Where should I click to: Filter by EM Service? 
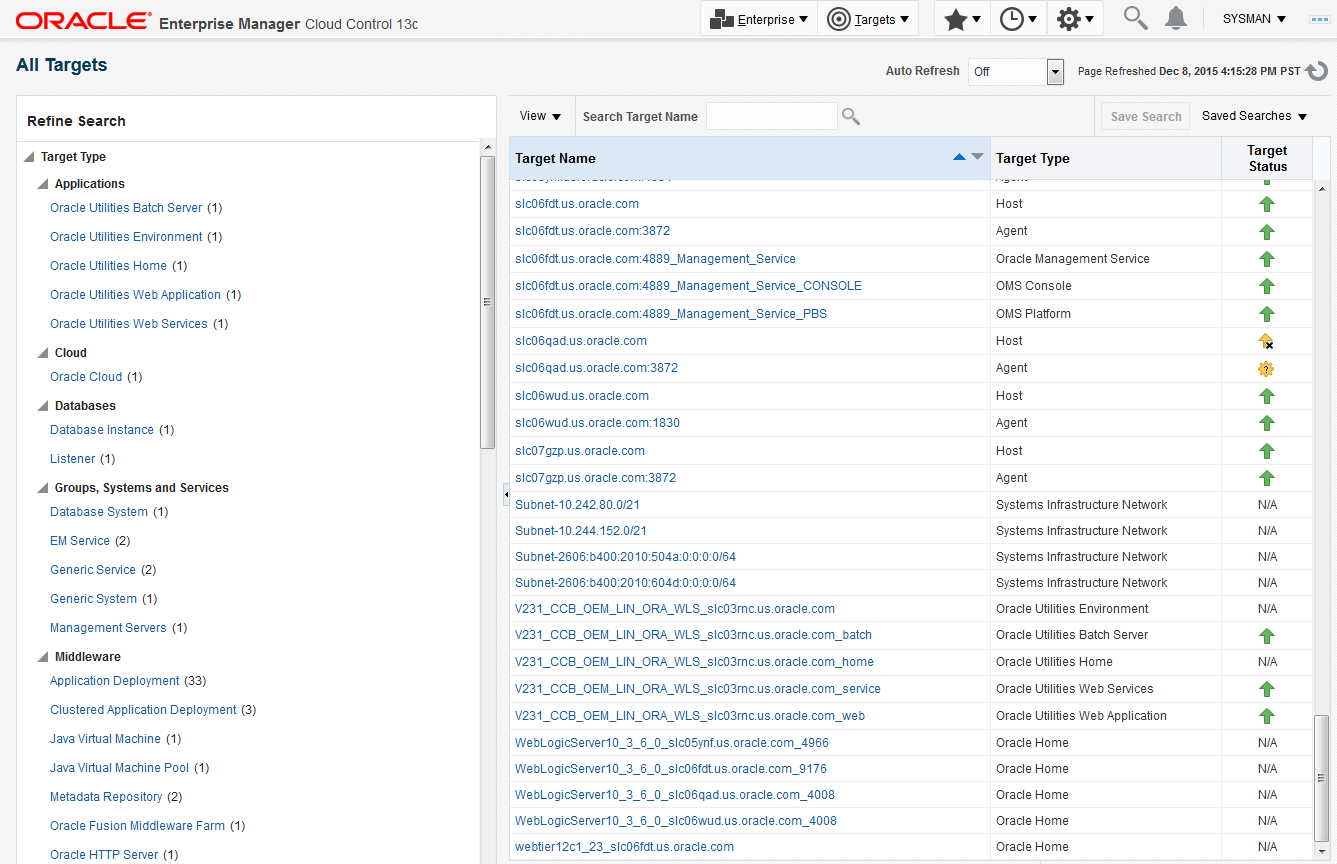(x=80, y=541)
